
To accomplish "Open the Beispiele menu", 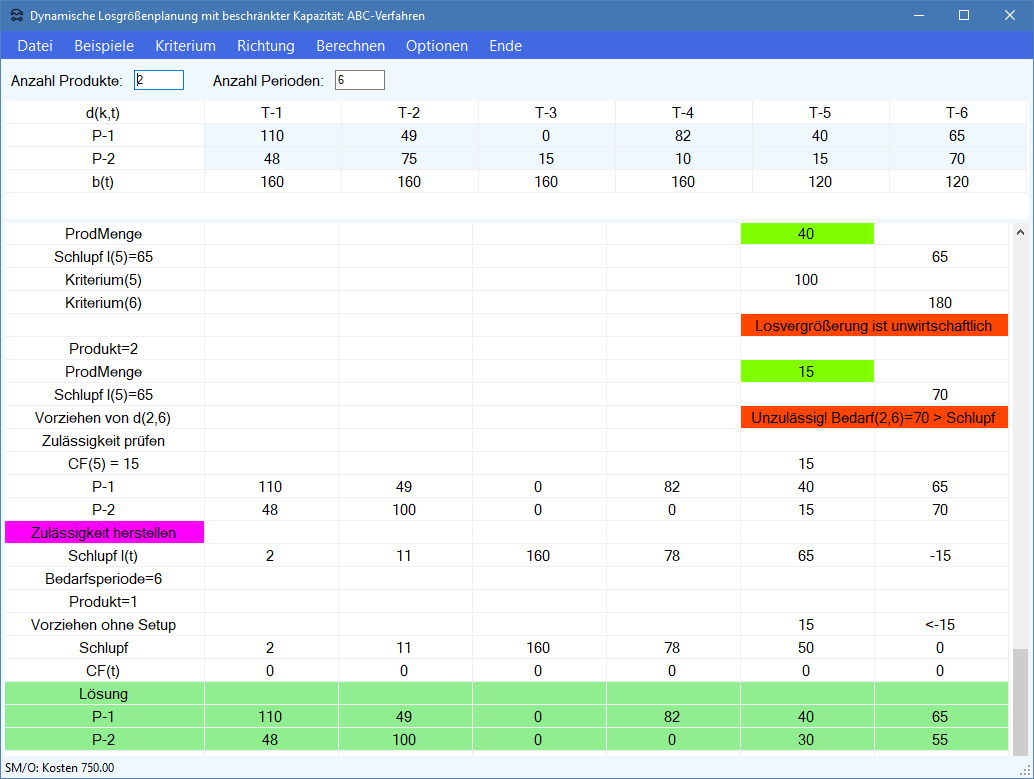I will 104,46.
